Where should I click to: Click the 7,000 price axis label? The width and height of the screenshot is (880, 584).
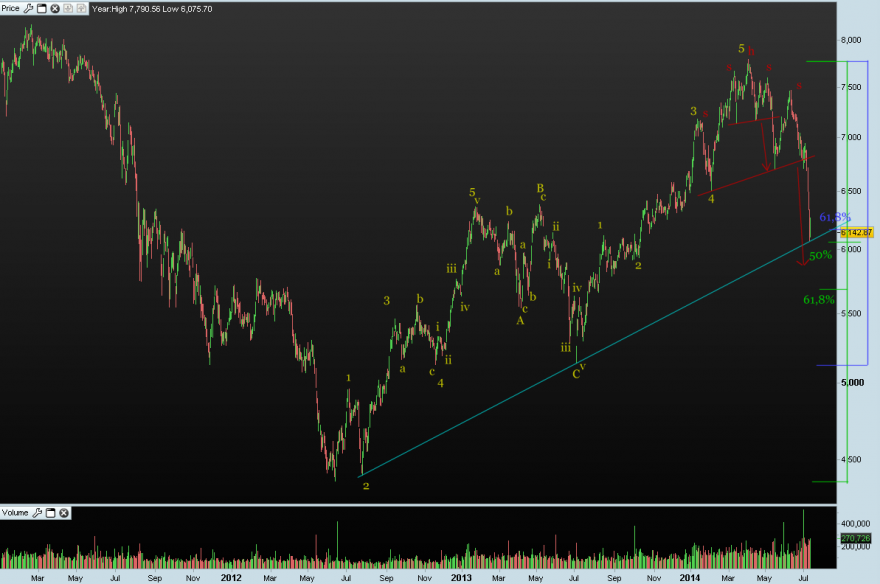[851, 137]
